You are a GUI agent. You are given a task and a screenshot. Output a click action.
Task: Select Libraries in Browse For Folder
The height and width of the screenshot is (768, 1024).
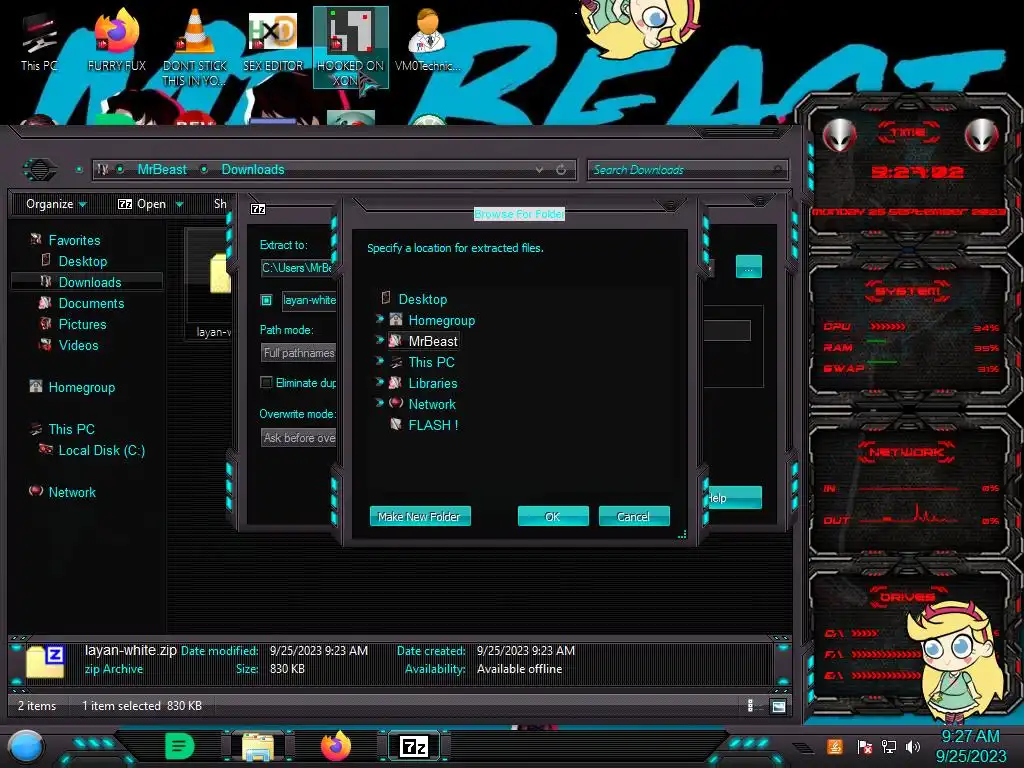point(432,383)
